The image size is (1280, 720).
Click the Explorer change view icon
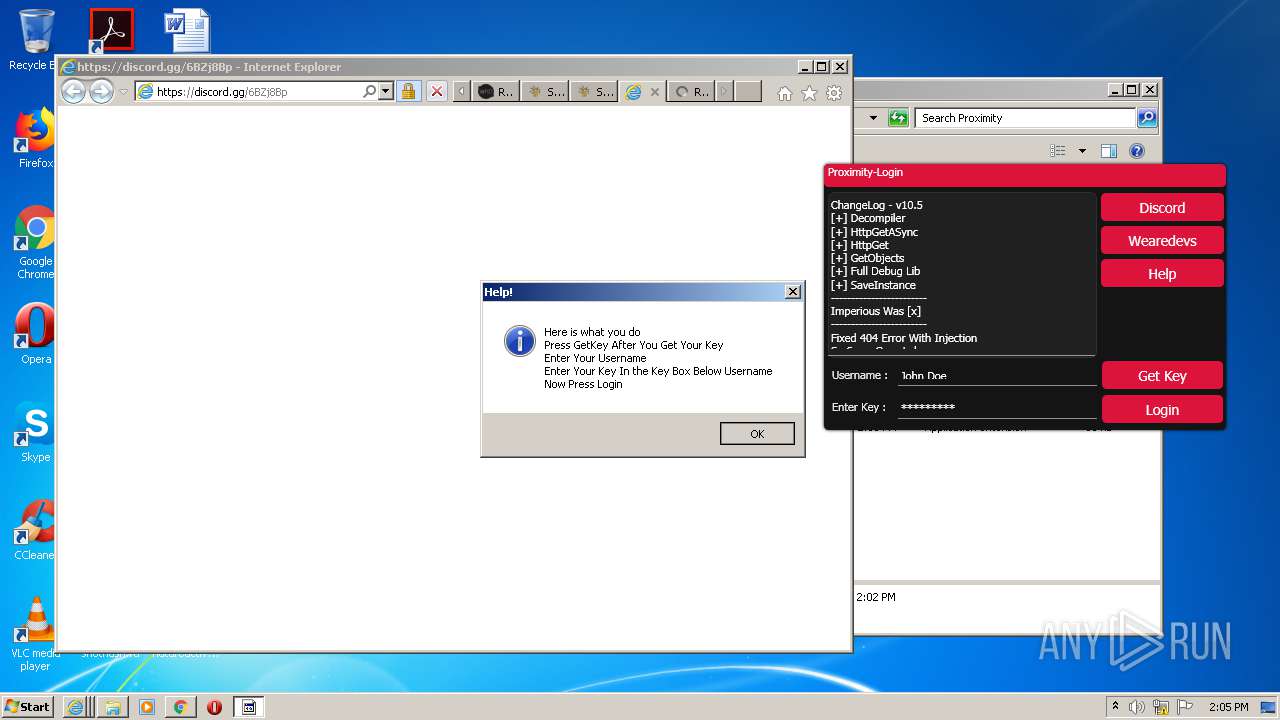point(1058,151)
